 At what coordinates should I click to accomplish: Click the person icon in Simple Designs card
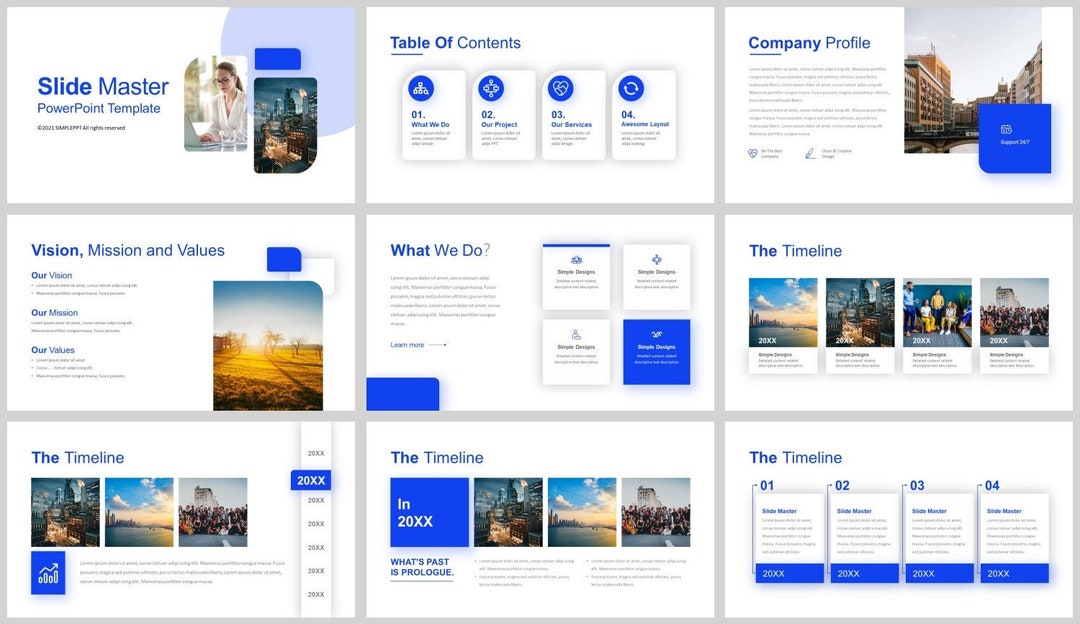[576, 335]
